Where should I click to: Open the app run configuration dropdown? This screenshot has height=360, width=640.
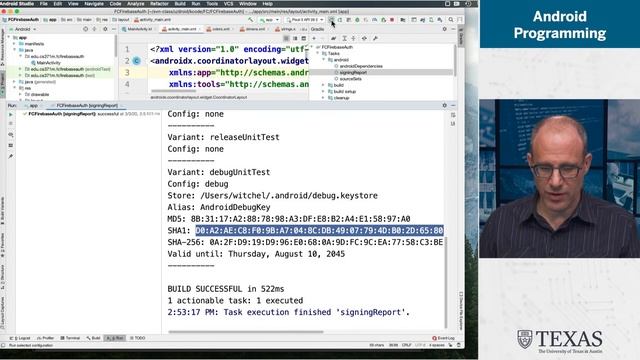269,20
